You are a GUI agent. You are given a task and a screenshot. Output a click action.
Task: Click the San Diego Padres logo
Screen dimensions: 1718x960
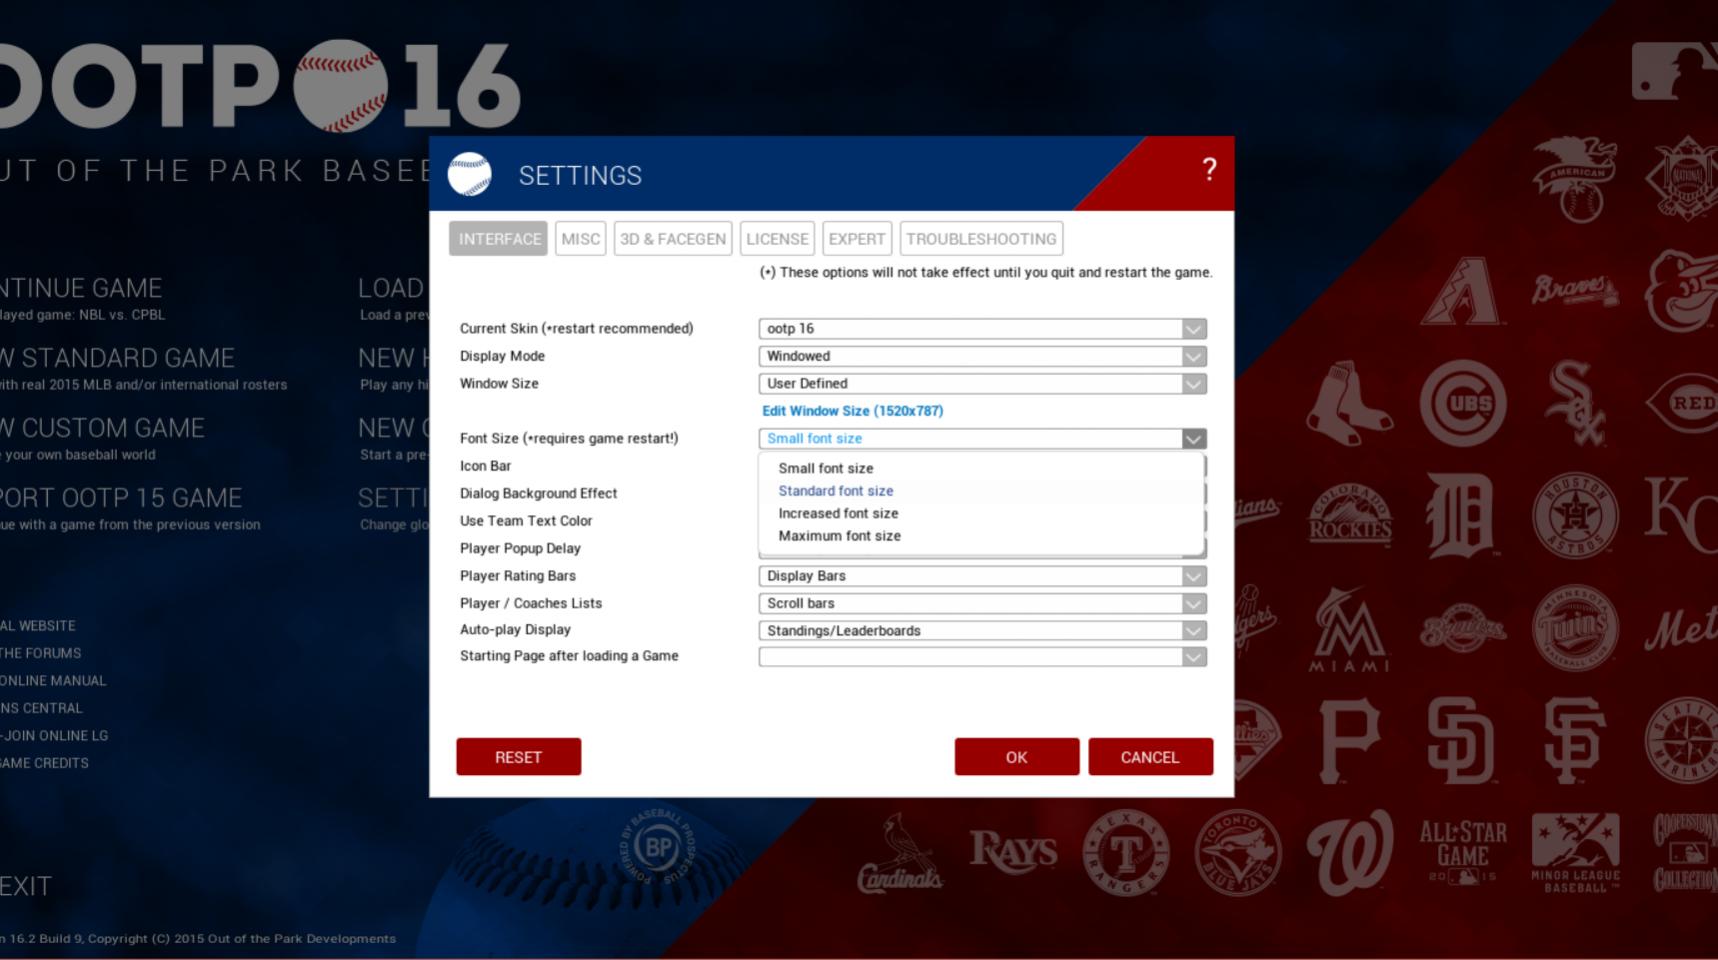[x=1461, y=741]
